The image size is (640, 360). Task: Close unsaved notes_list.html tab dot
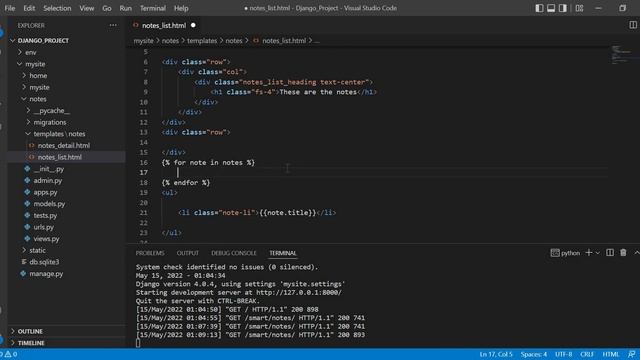click(193, 25)
